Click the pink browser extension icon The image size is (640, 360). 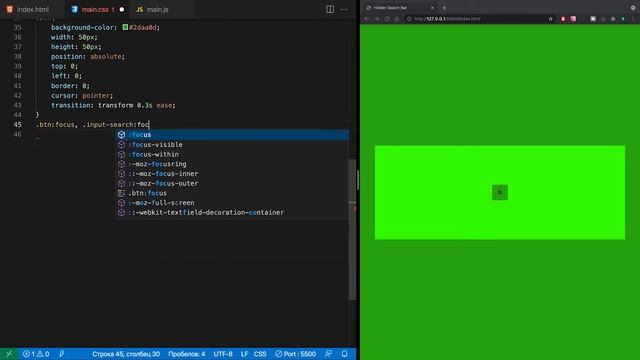[x=573, y=19]
